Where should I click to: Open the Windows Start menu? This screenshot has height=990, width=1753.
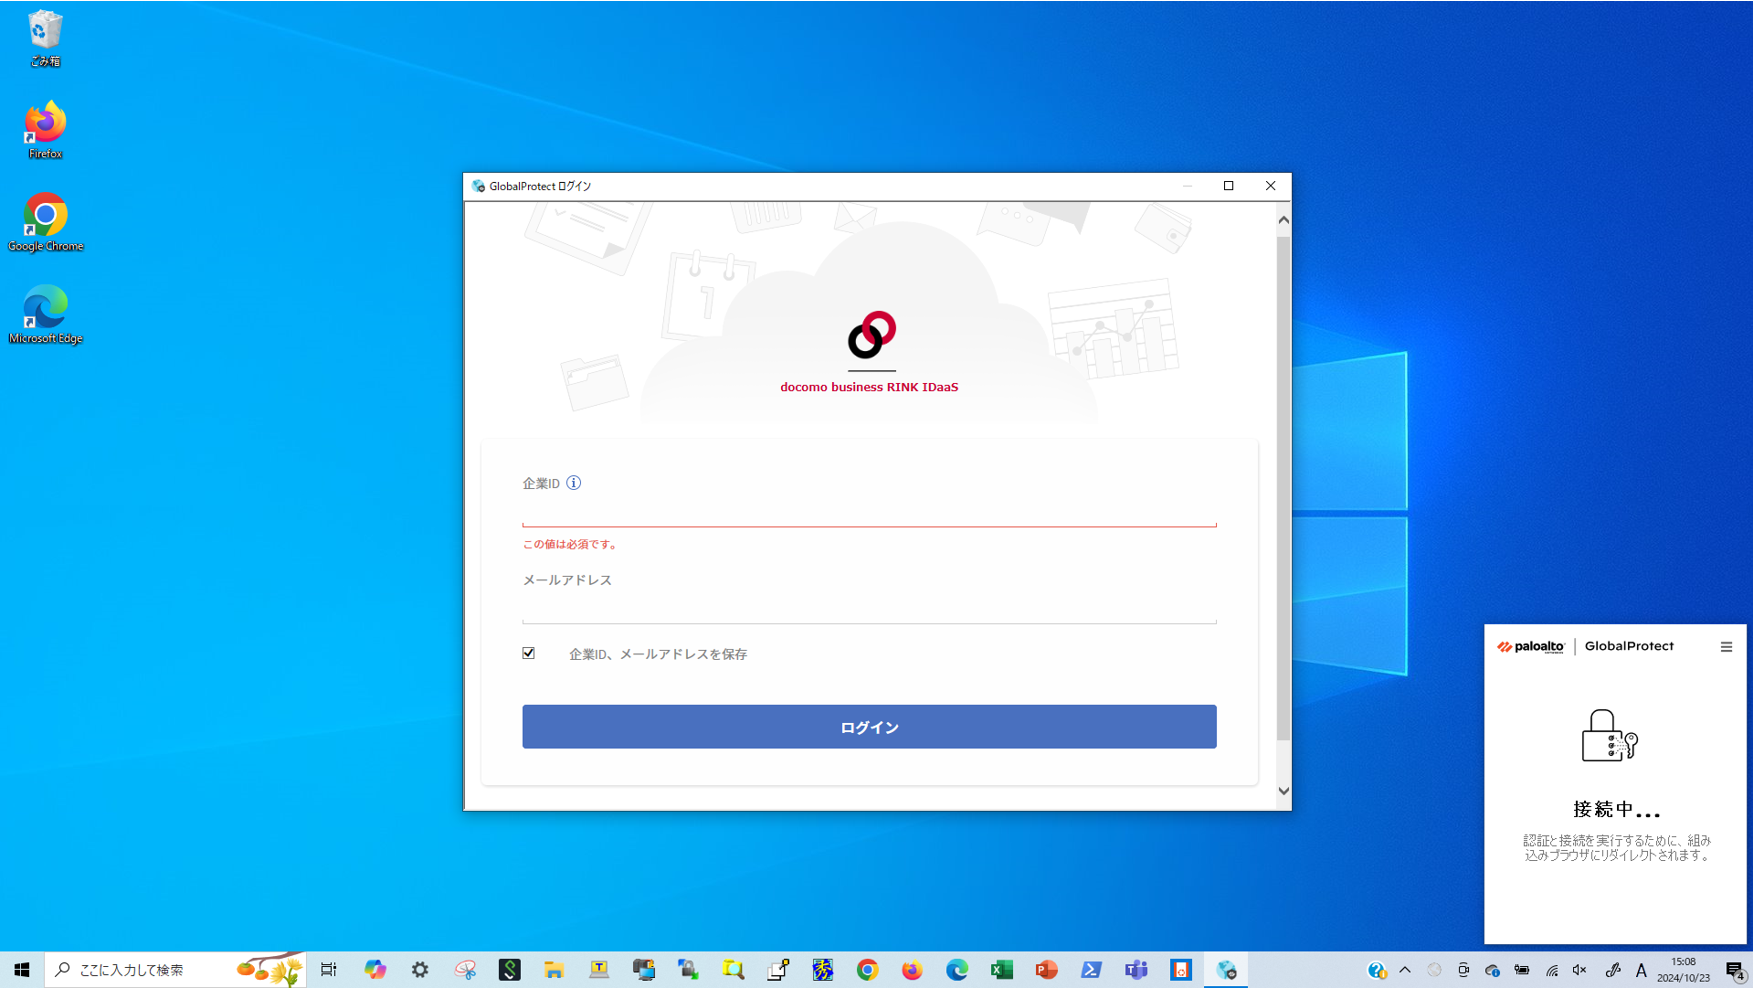(22, 970)
